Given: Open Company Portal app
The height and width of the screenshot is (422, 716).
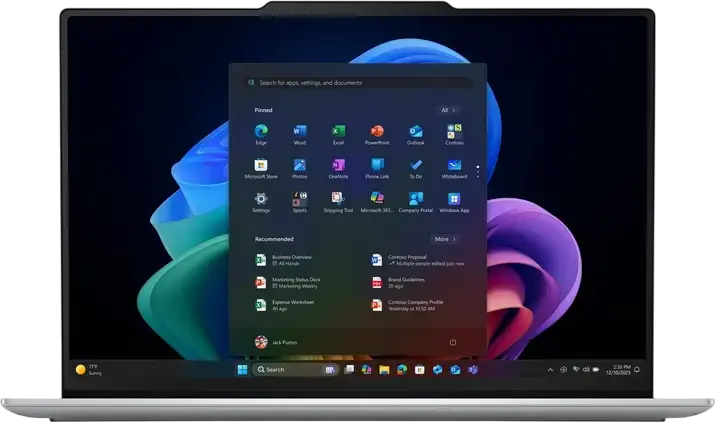Looking at the screenshot, I should 416,202.
